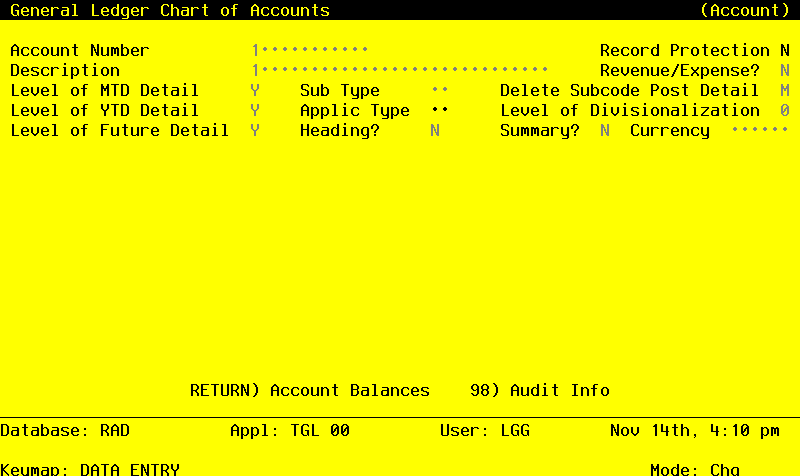
Task: Click the 'Keymap: DATA ENTRY' status text
Action: (90, 469)
